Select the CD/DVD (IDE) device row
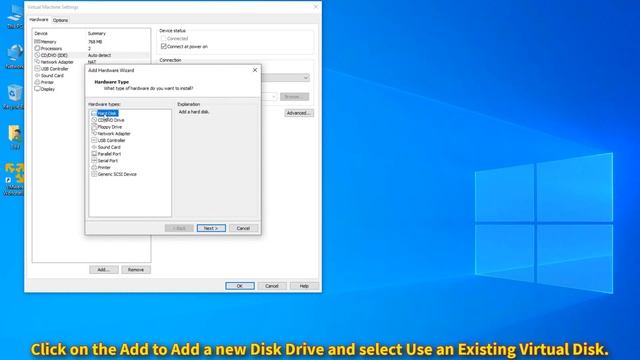The width and height of the screenshot is (640, 360). [91, 55]
